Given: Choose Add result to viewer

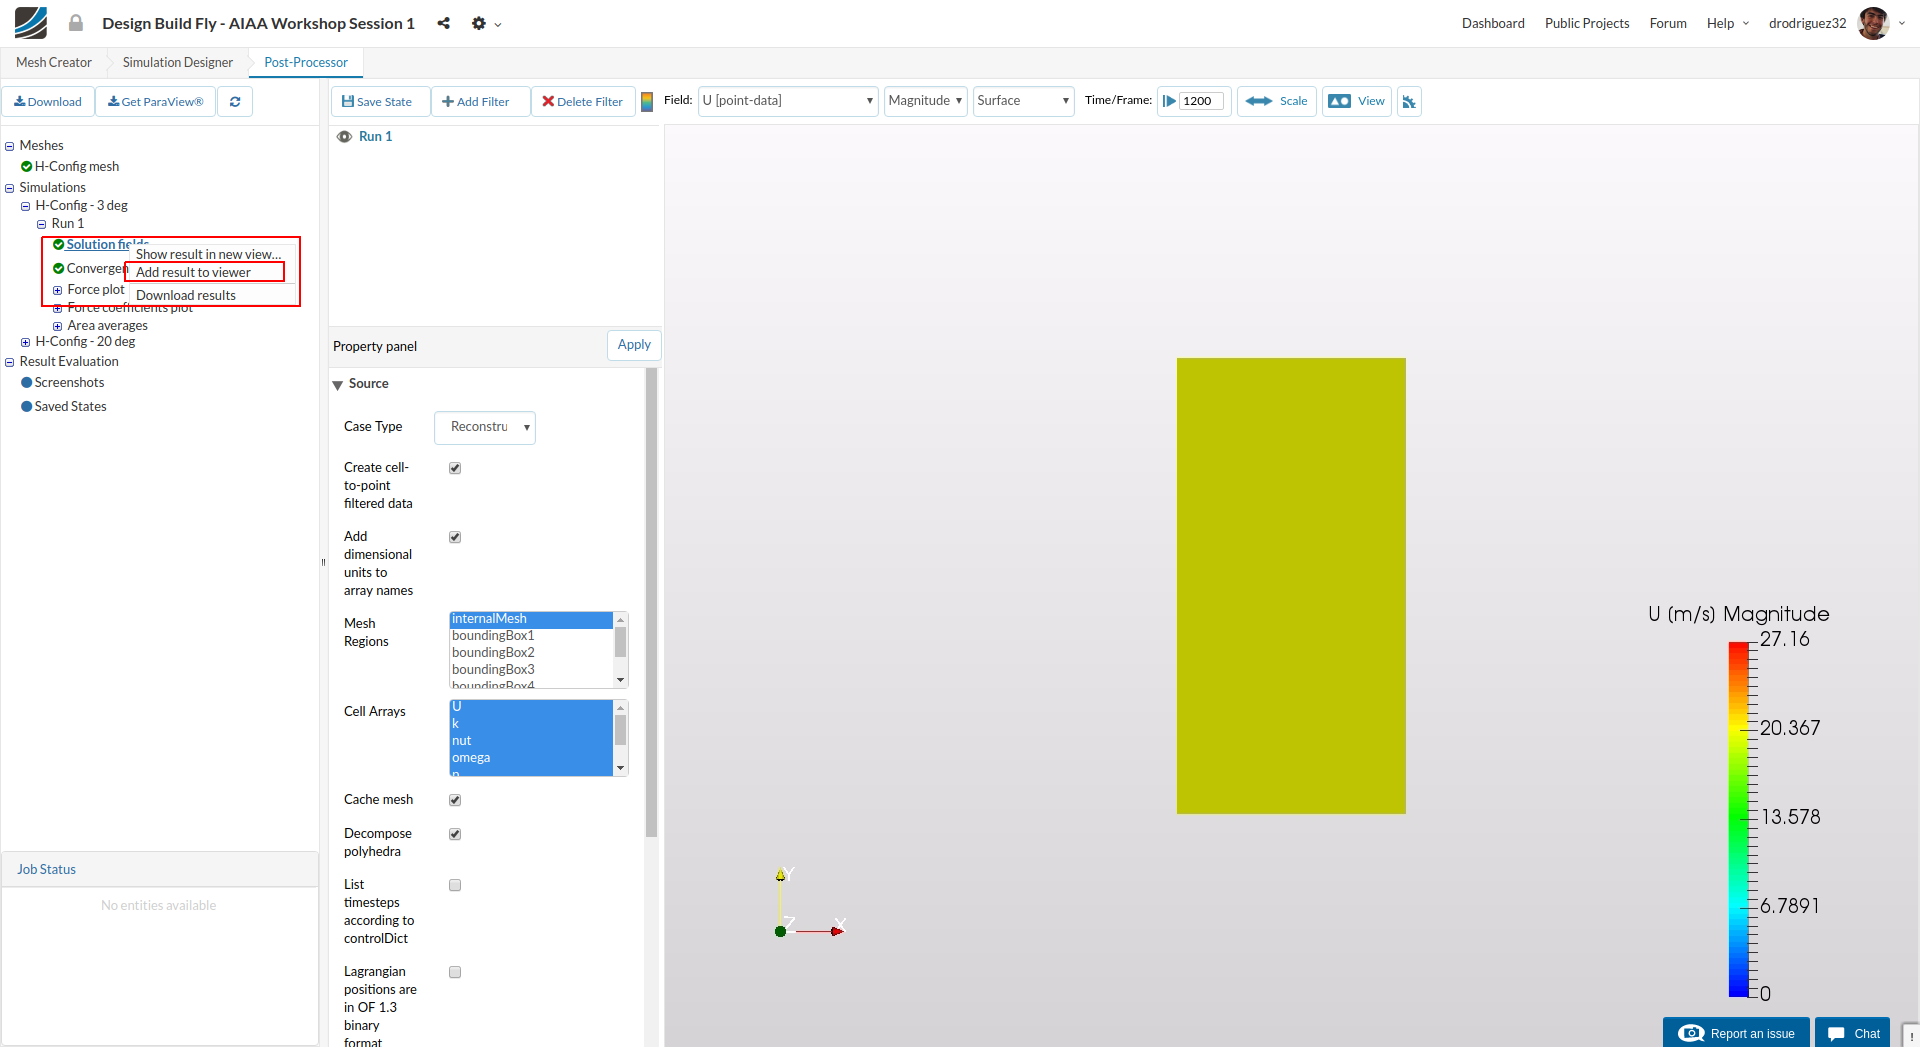Looking at the screenshot, I should (x=204, y=272).
